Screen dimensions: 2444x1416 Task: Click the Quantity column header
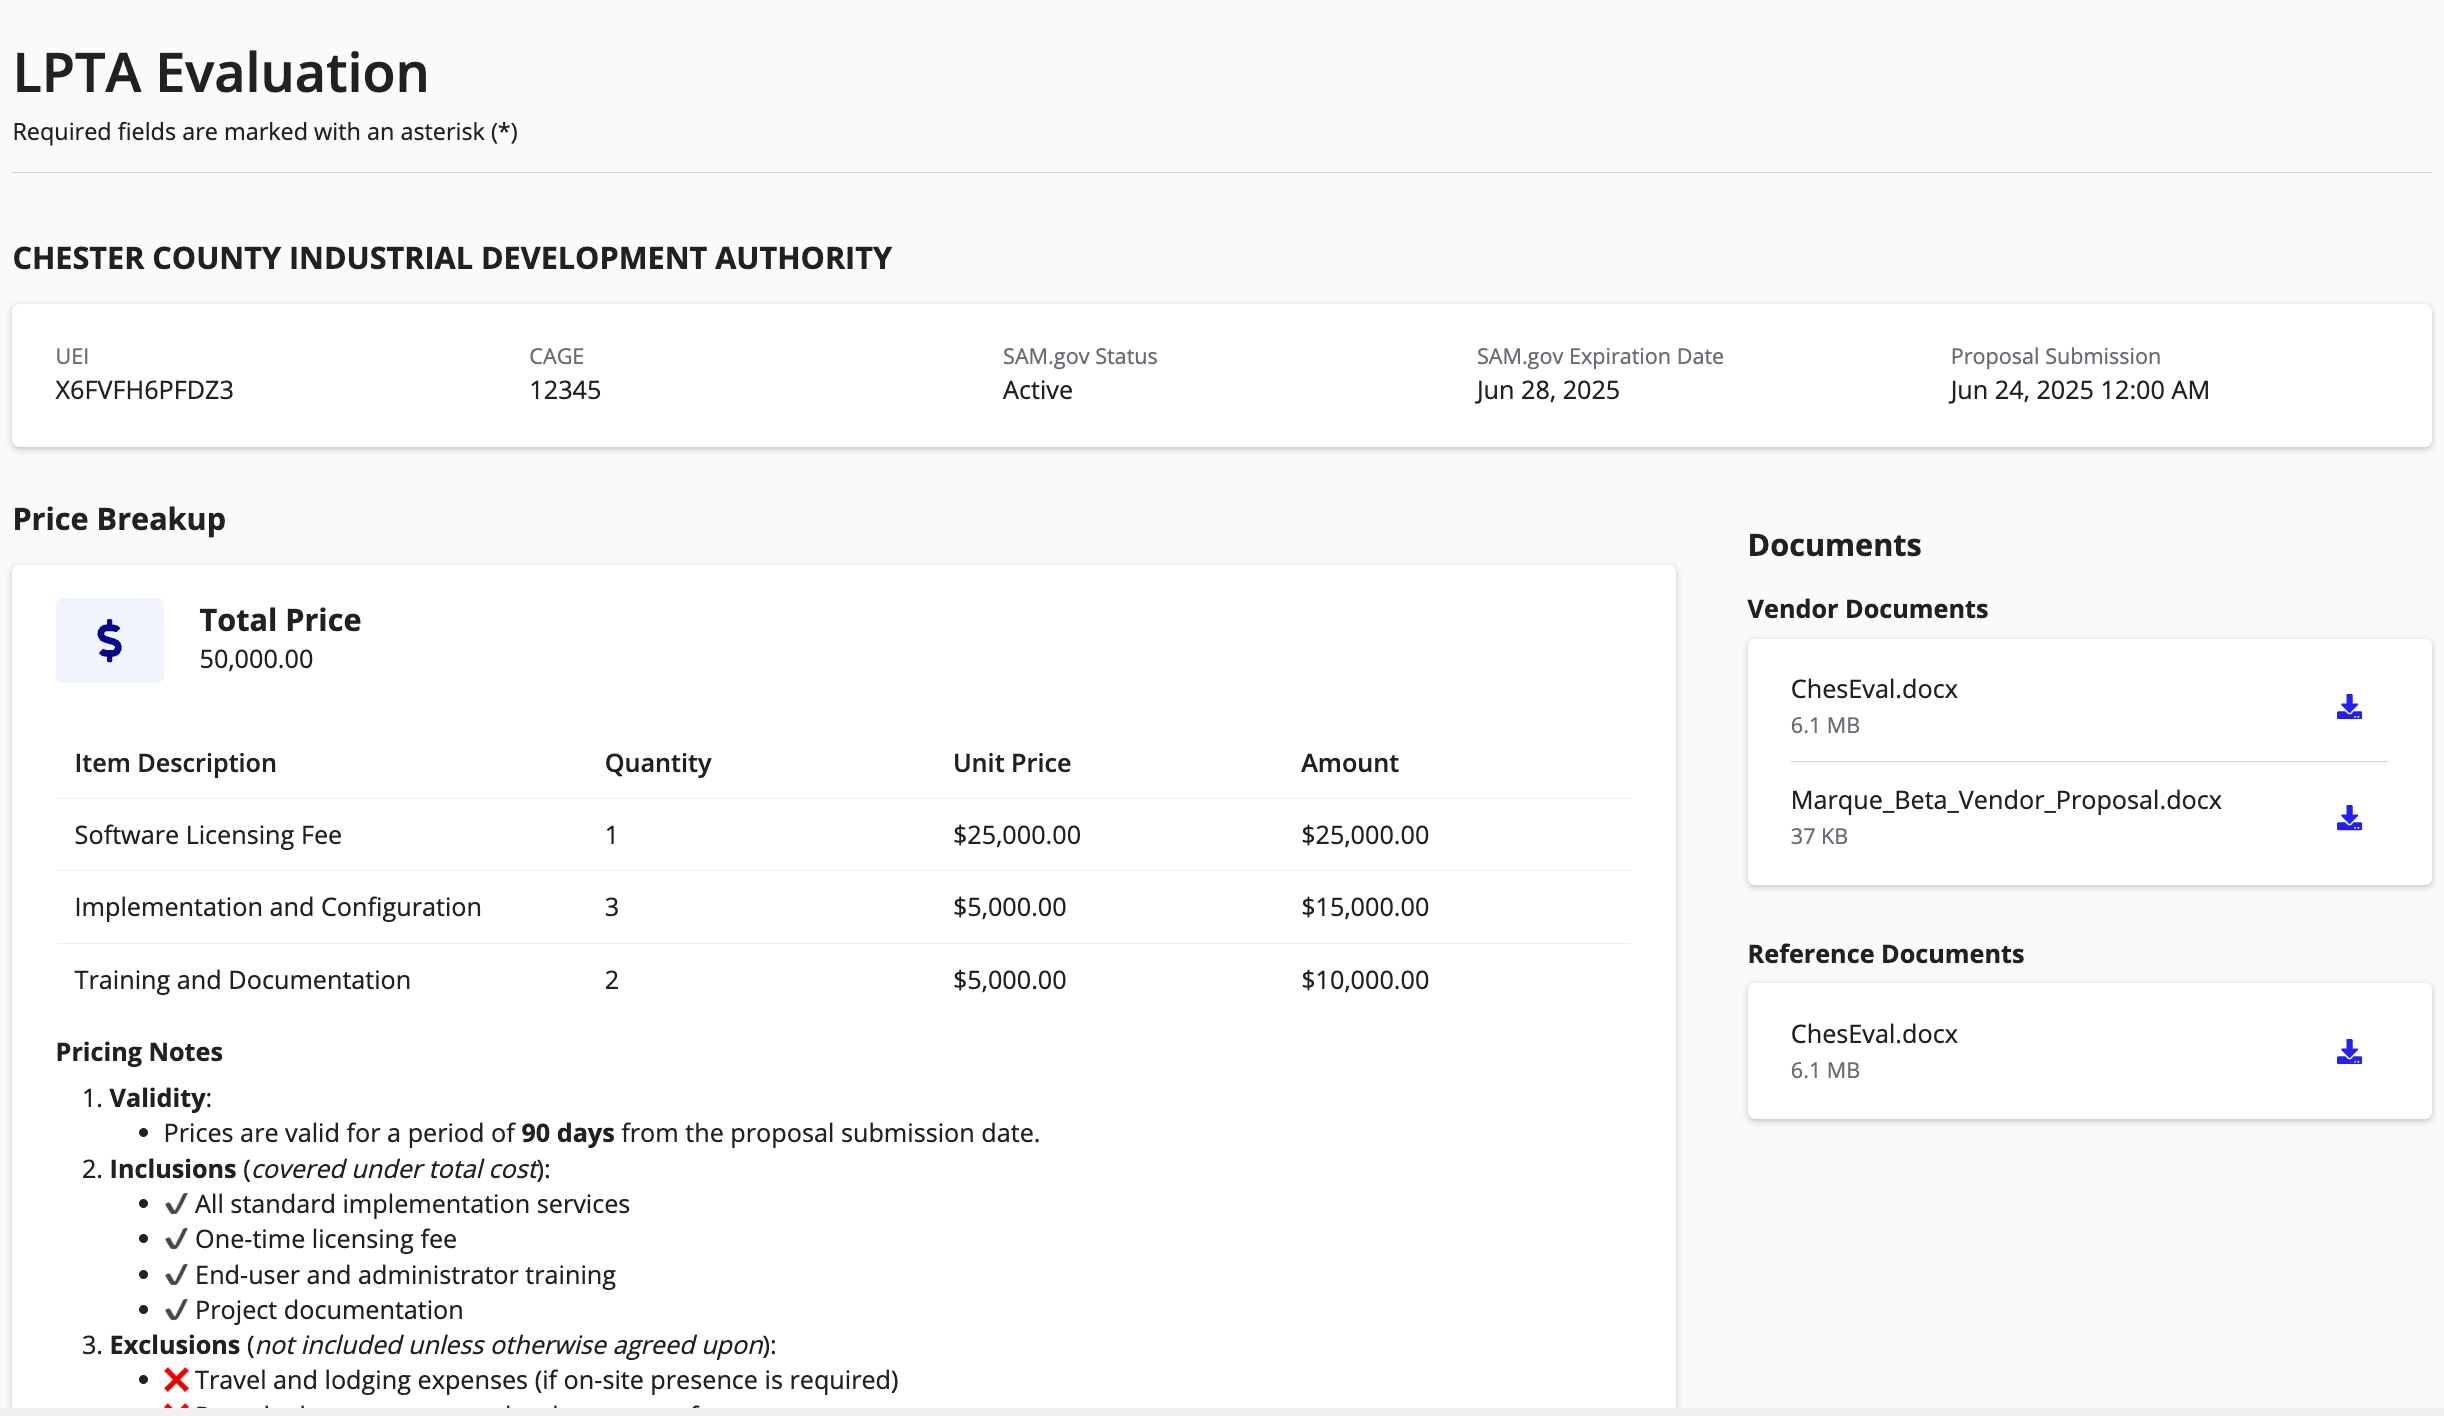click(658, 763)
